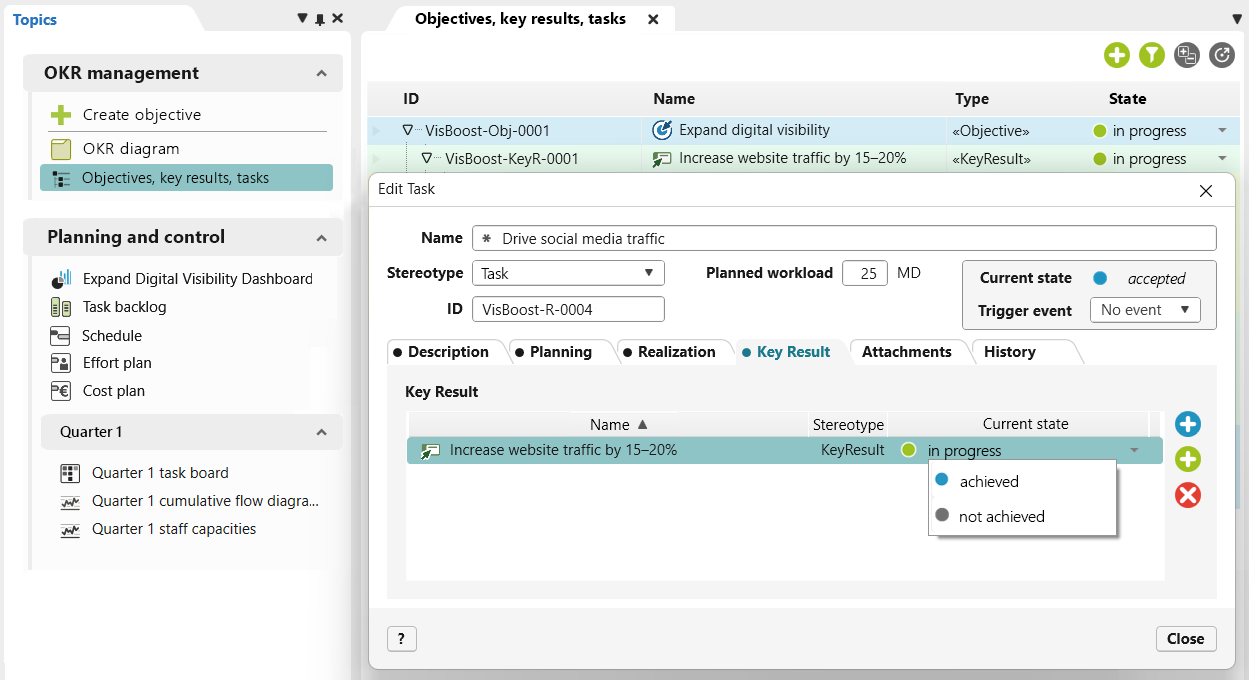Click the Objective target icon next to Expand digital visibility
Screen dimensions: 1249x680
click(x=662, y=130)
